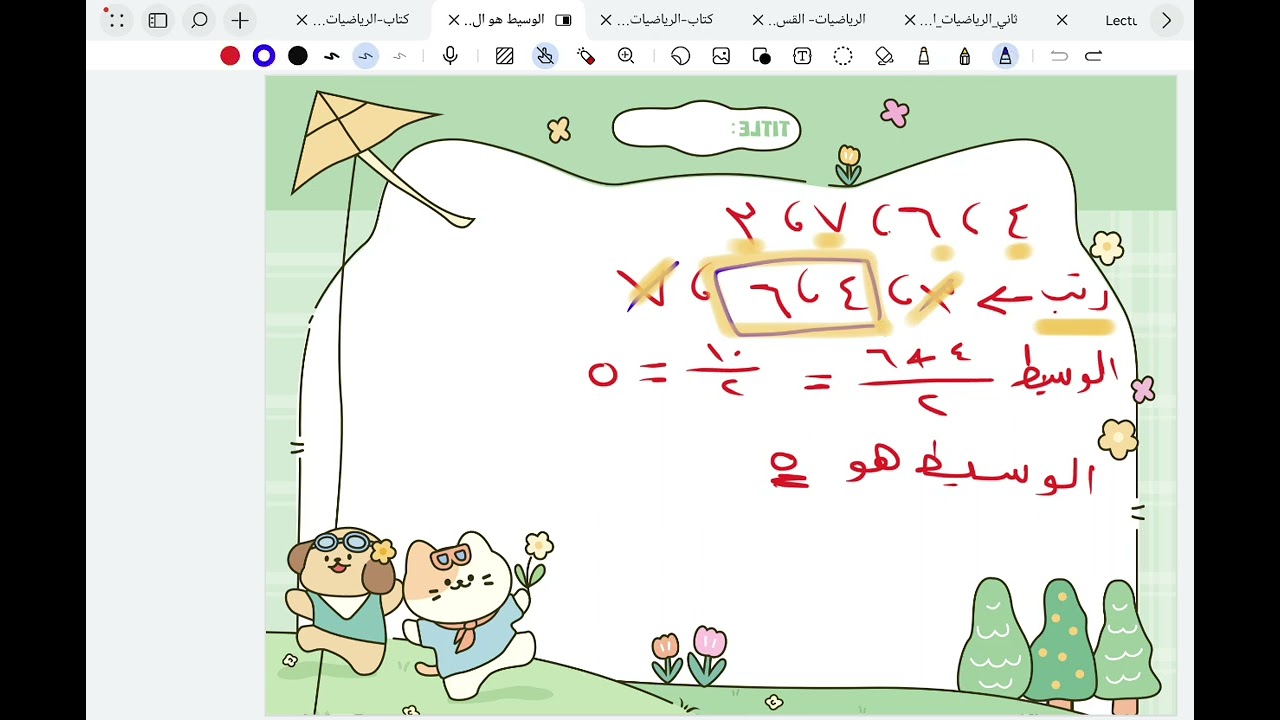Pick the red pen color
This screenshot has width=1280, height=720.
230,56
